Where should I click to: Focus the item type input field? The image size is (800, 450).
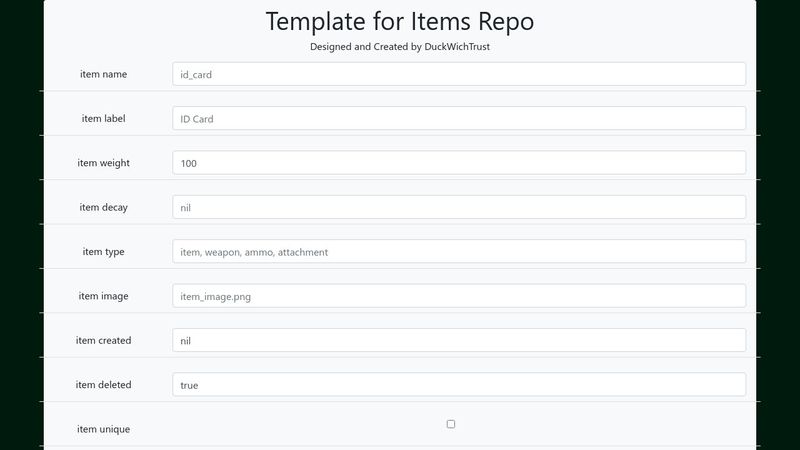459,252
